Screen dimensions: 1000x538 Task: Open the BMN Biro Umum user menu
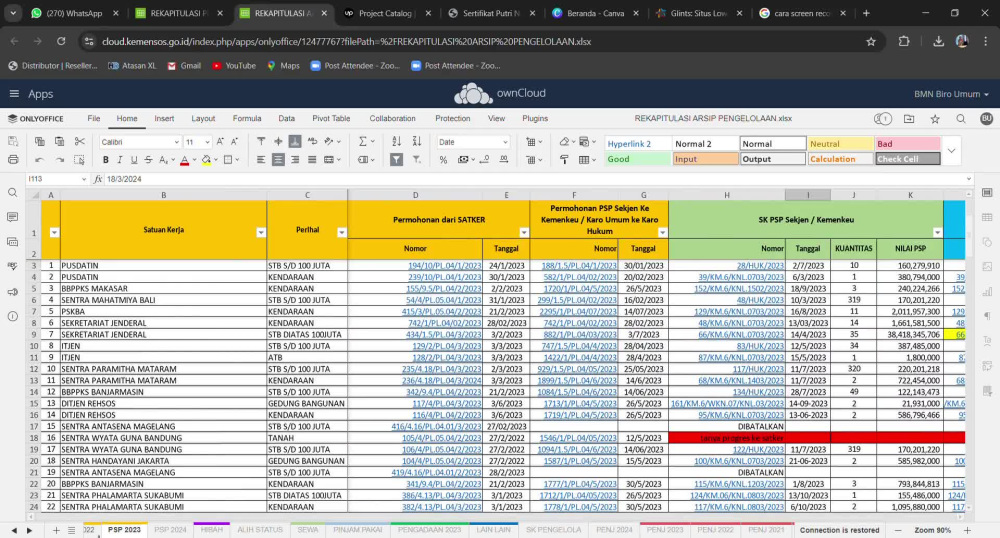click(x=951, y=94)
